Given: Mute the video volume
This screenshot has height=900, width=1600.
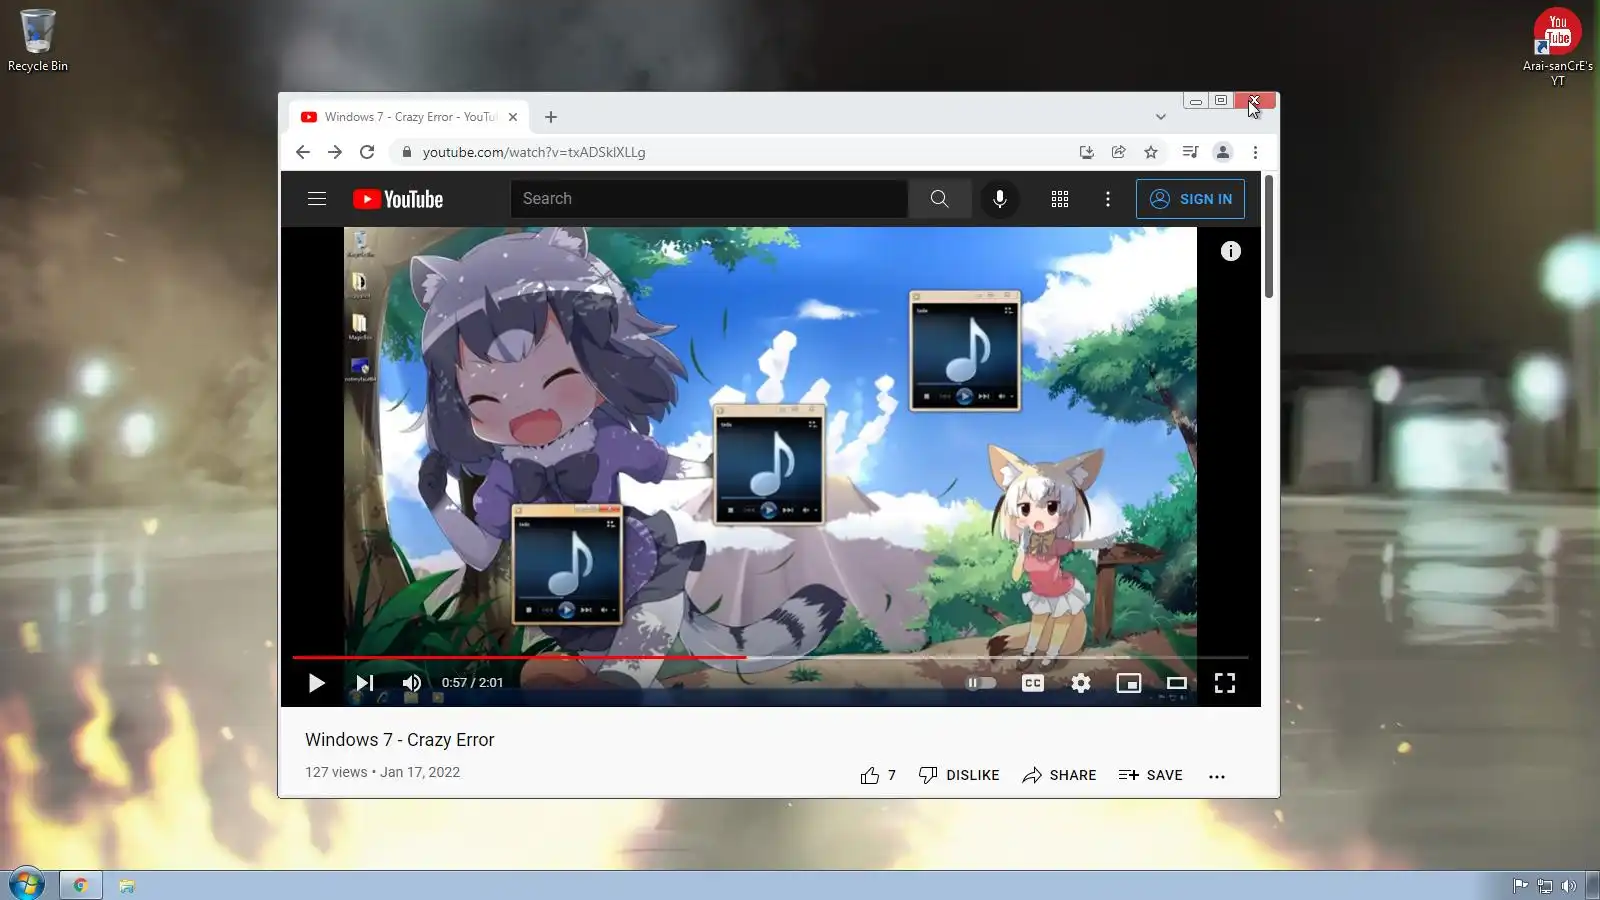Looking at the screenshot, I should (411, 683).
